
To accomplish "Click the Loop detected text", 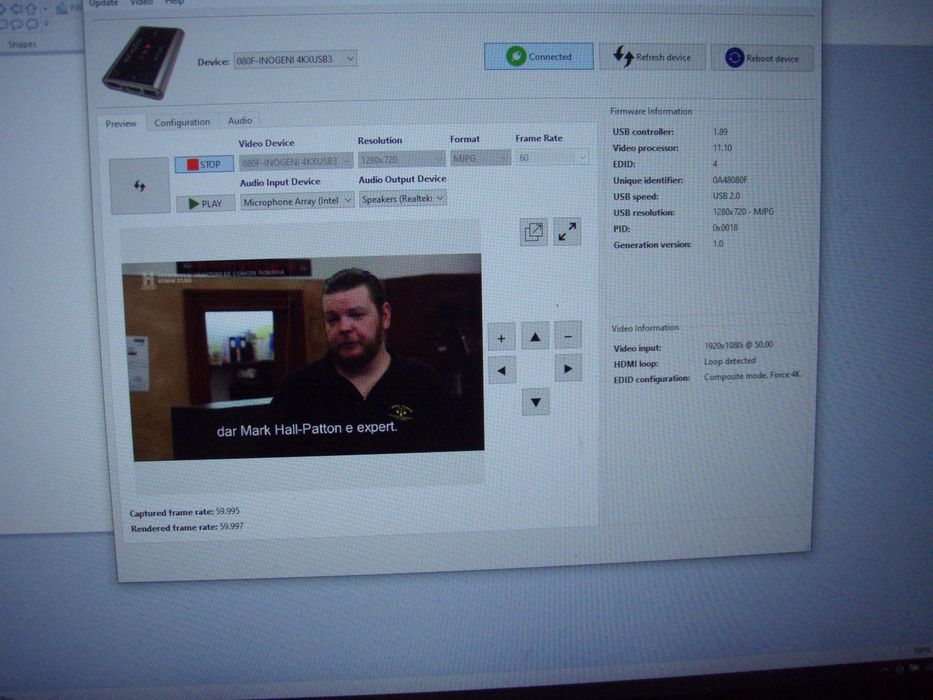I will click(x=730, y=361).
